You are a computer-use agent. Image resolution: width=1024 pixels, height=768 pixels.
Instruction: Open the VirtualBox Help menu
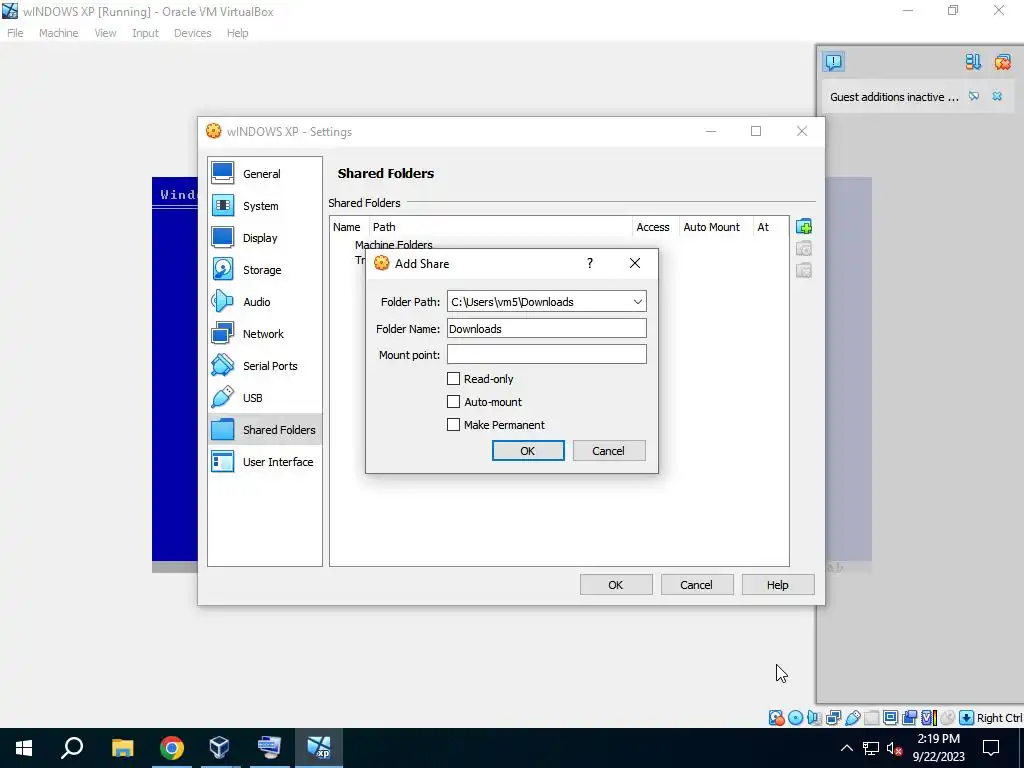(x=238, y=33)
